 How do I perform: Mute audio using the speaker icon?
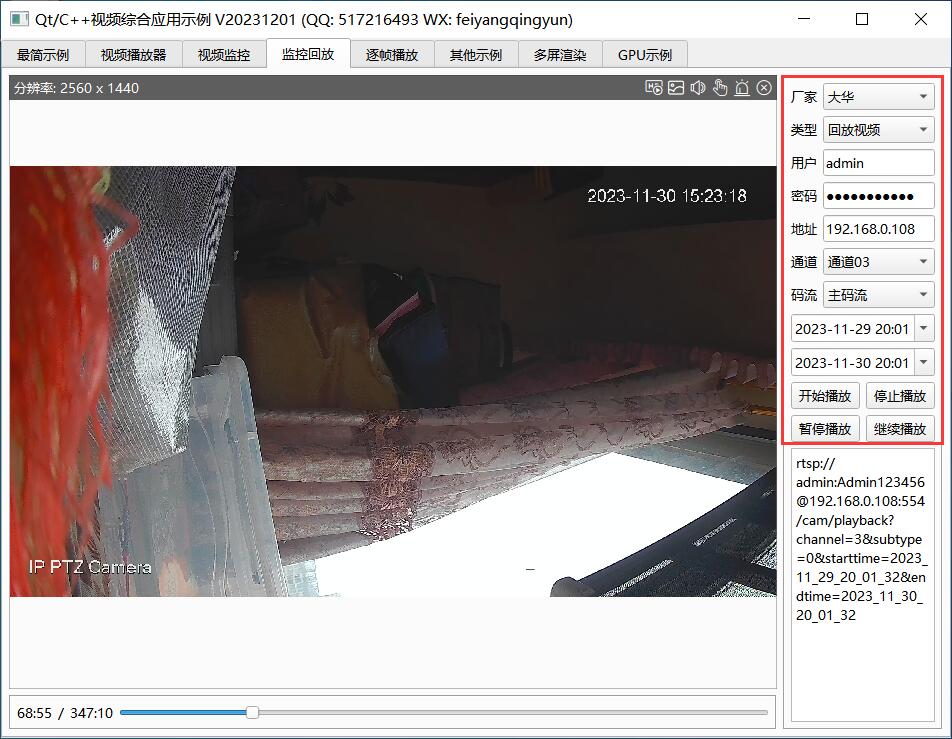[698, 88]
